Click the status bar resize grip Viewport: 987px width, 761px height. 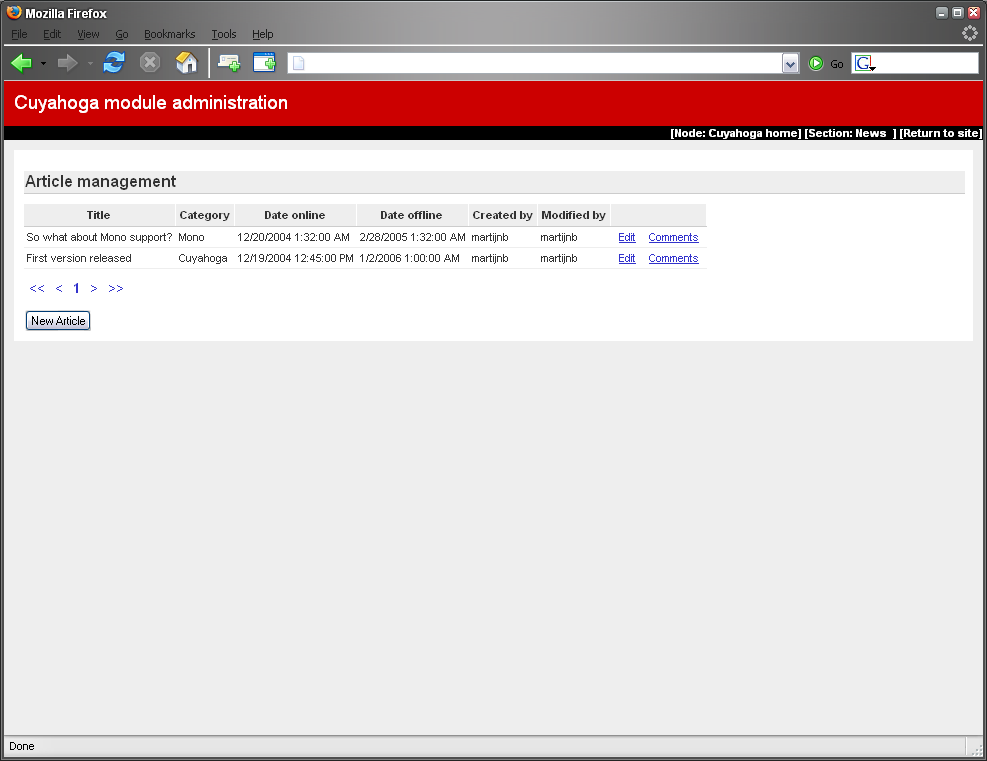[x=976, y=749]
